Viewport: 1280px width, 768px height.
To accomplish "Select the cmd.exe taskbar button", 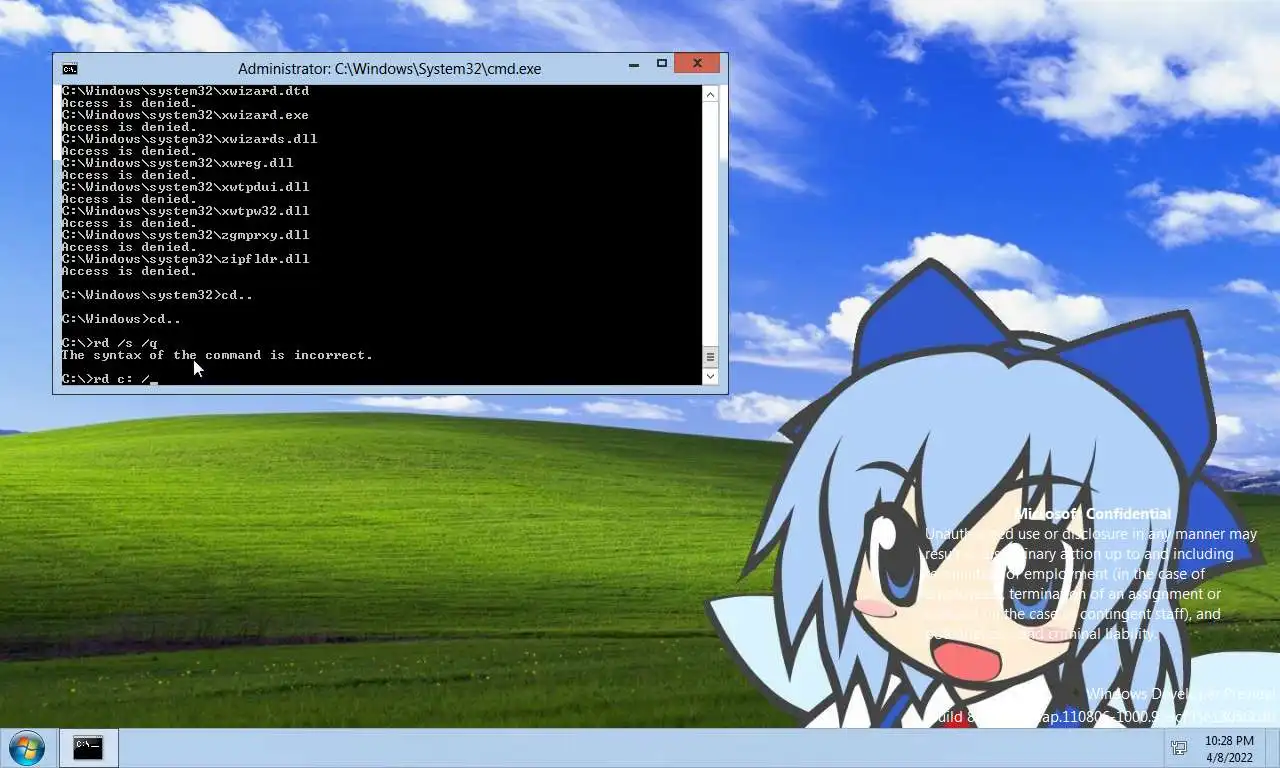I will point(88,748).
